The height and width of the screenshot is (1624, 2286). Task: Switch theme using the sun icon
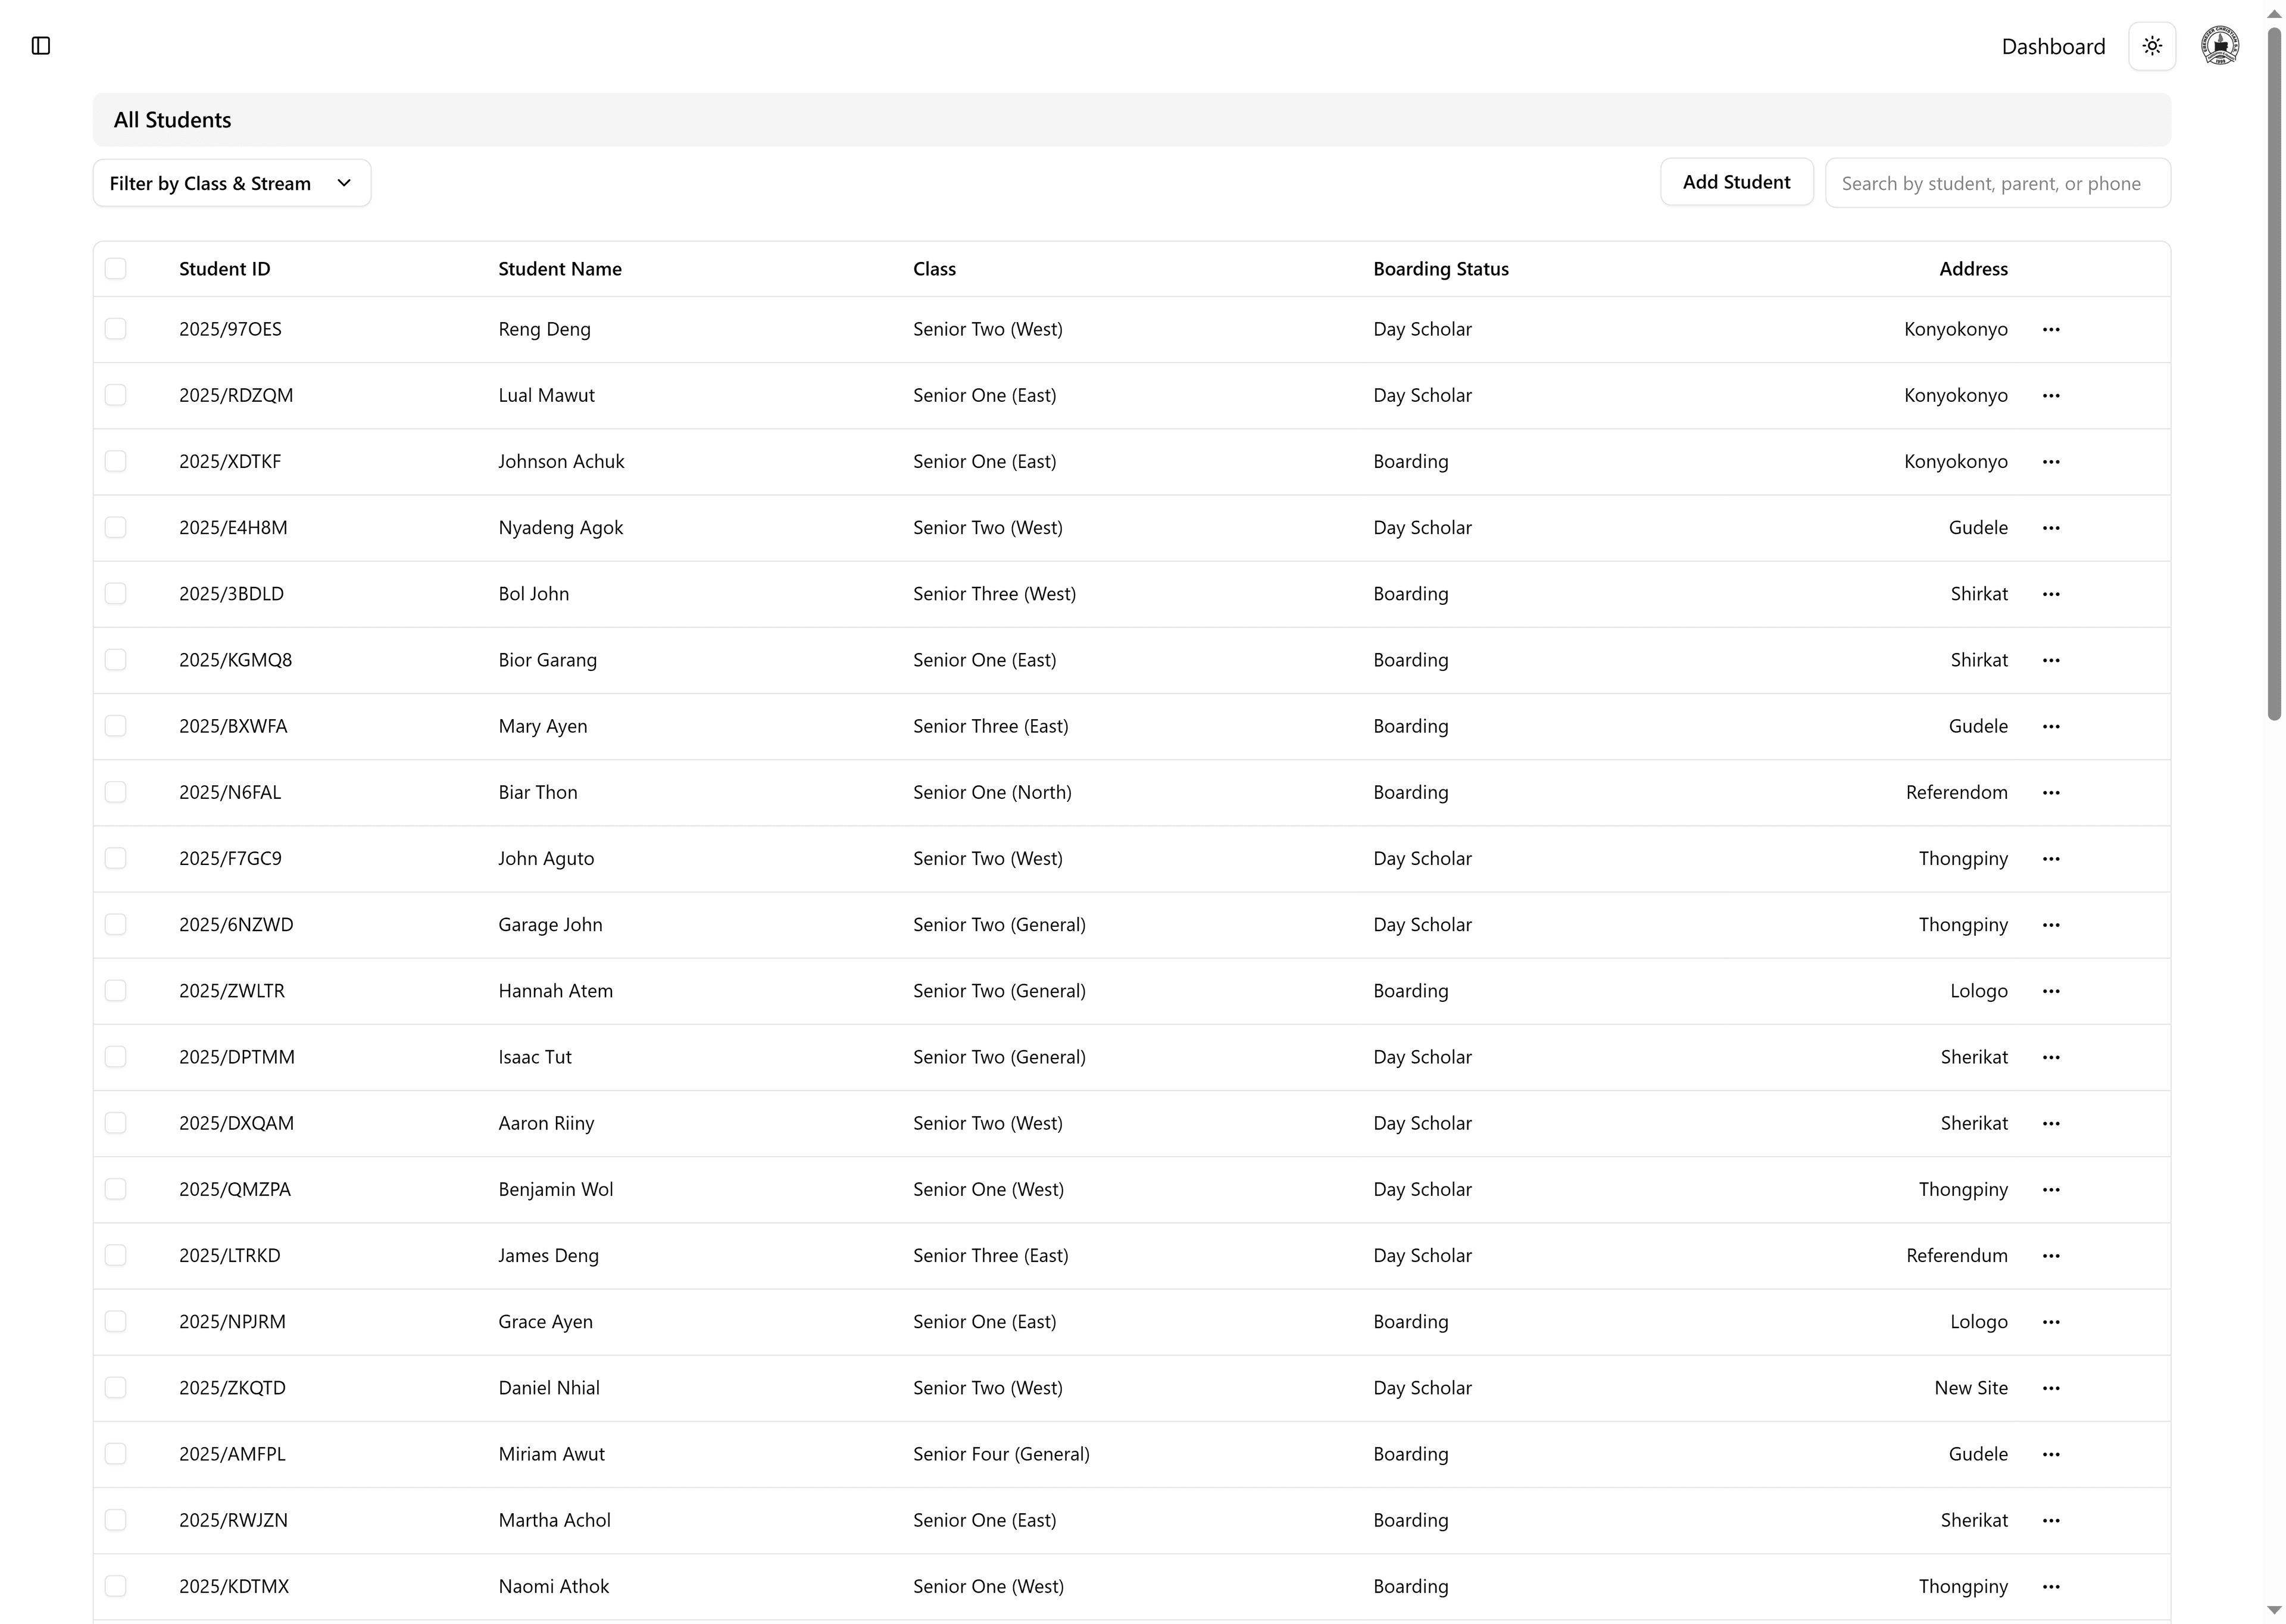tap(2152, 46)
